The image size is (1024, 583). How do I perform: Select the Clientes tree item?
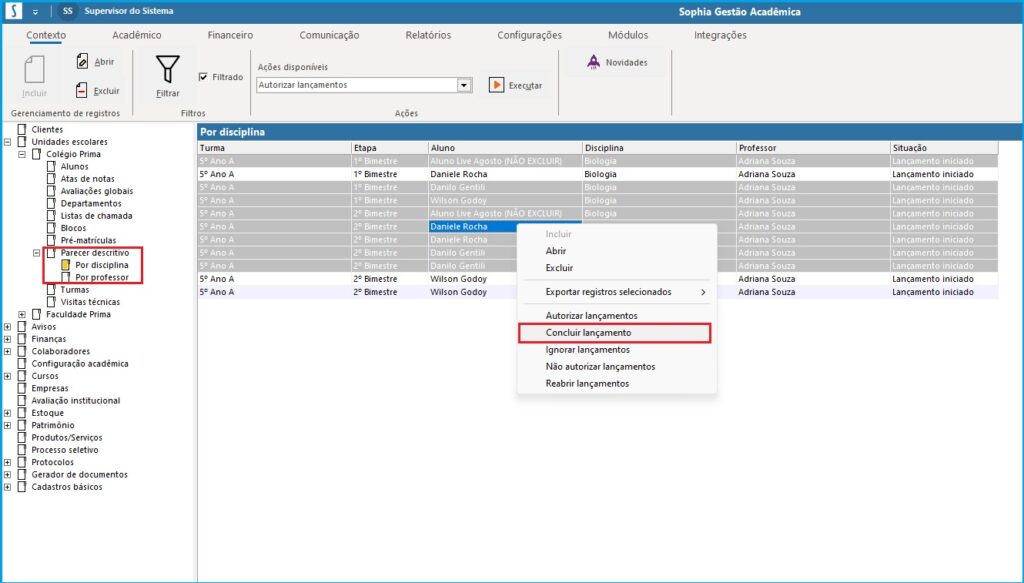tap(47, 129)
